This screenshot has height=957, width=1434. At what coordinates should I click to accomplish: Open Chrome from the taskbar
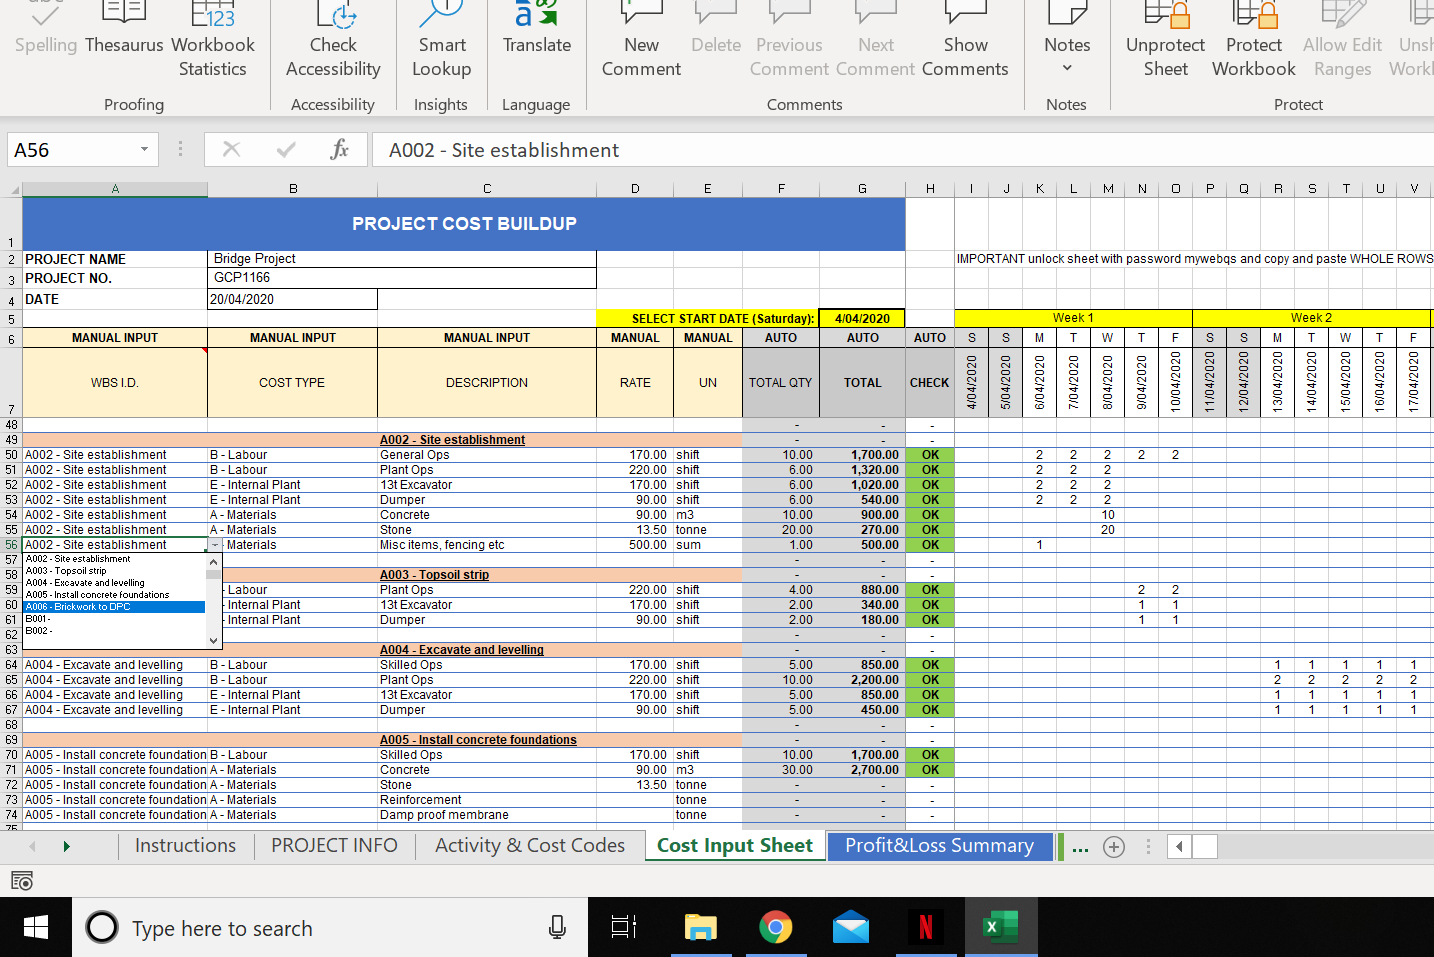click(776, 927)
